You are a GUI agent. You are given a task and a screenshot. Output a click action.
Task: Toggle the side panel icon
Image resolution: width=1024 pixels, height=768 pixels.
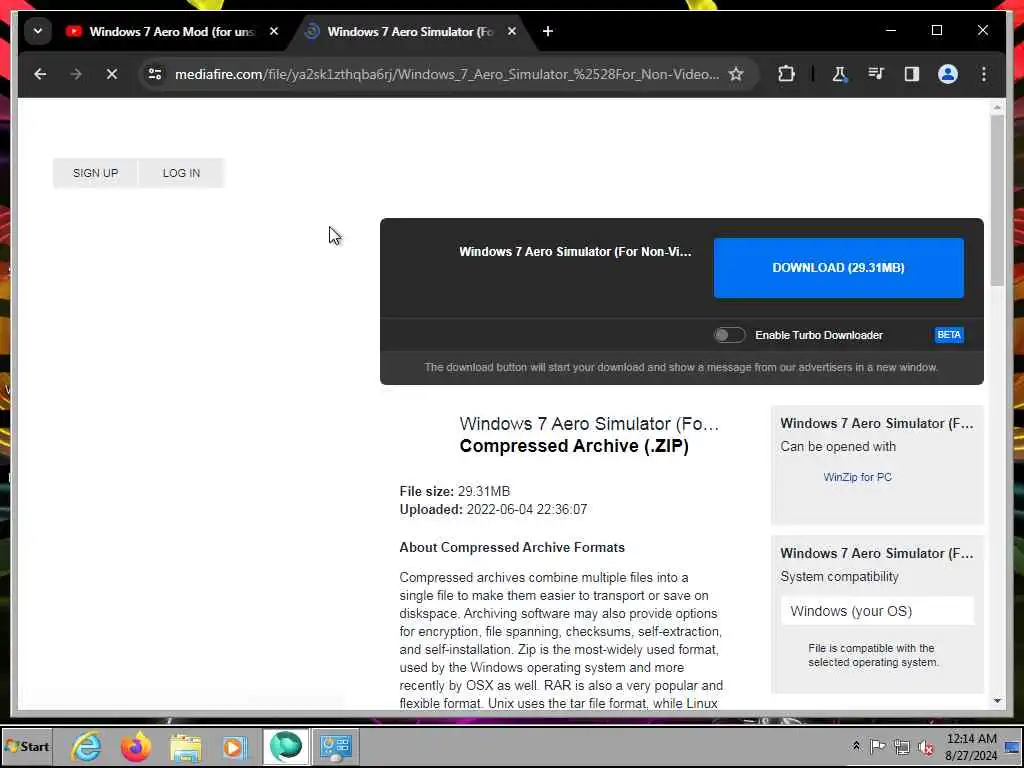912,74
